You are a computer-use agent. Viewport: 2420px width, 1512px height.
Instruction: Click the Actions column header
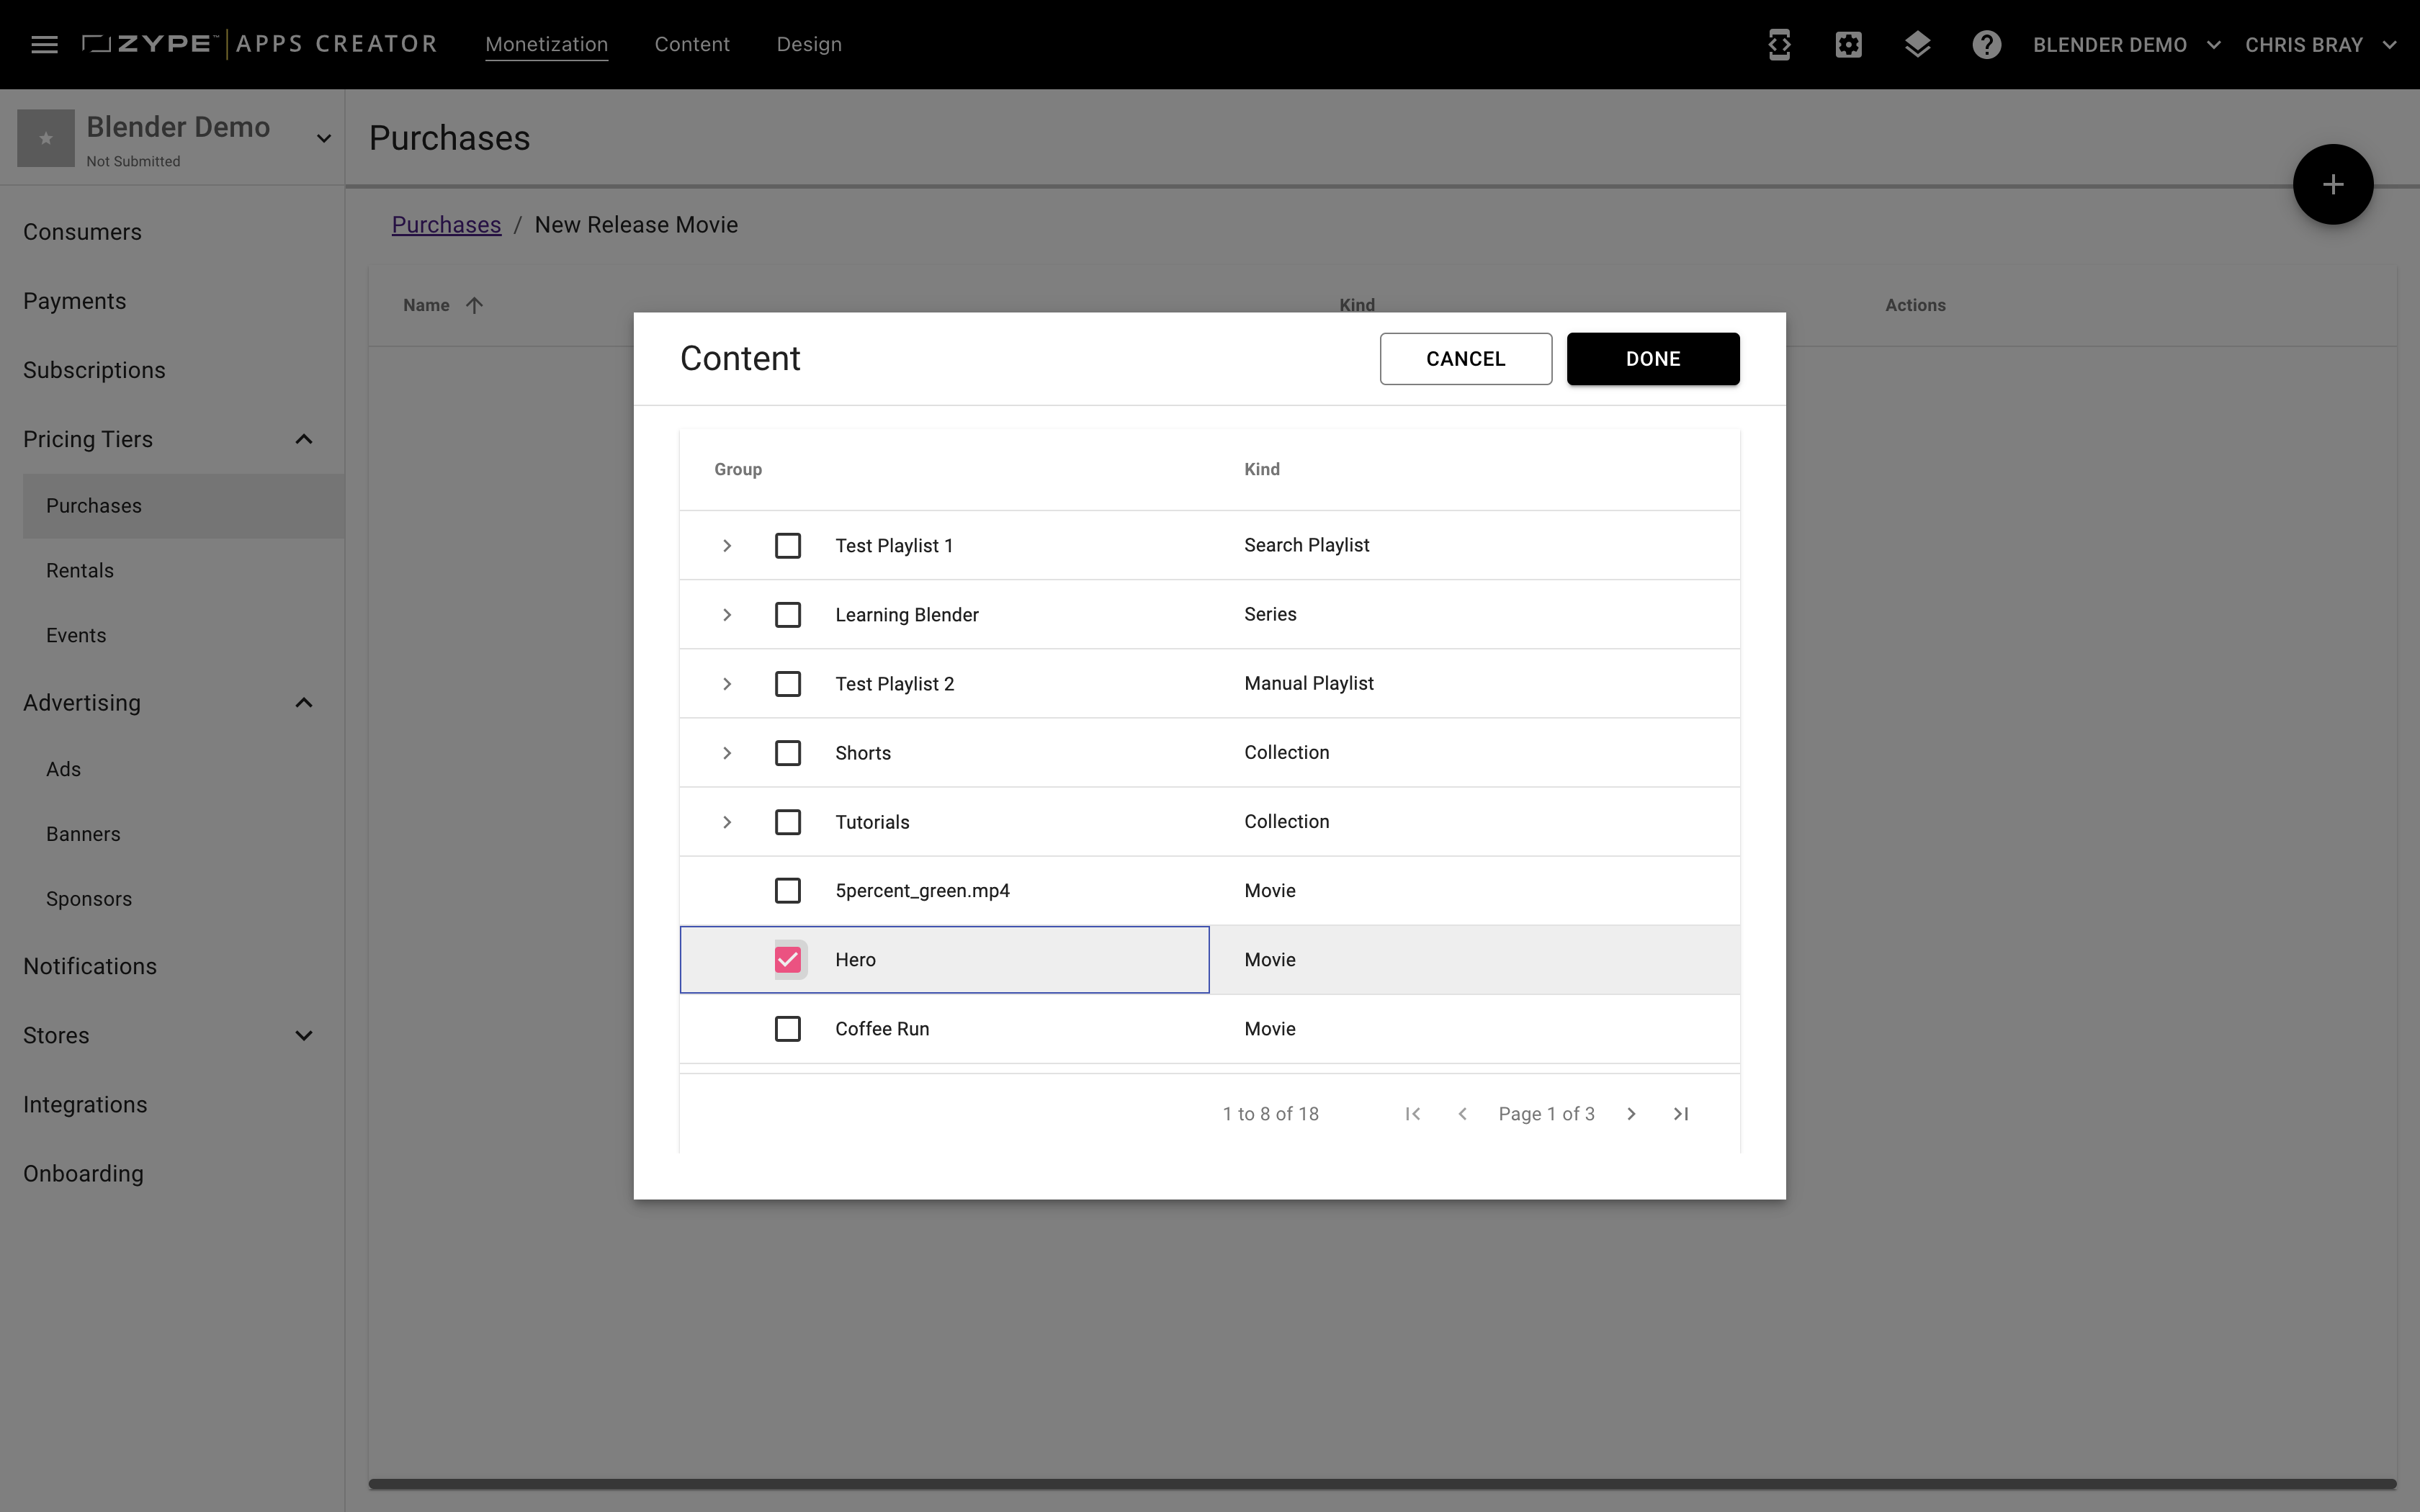(1915, 305)
